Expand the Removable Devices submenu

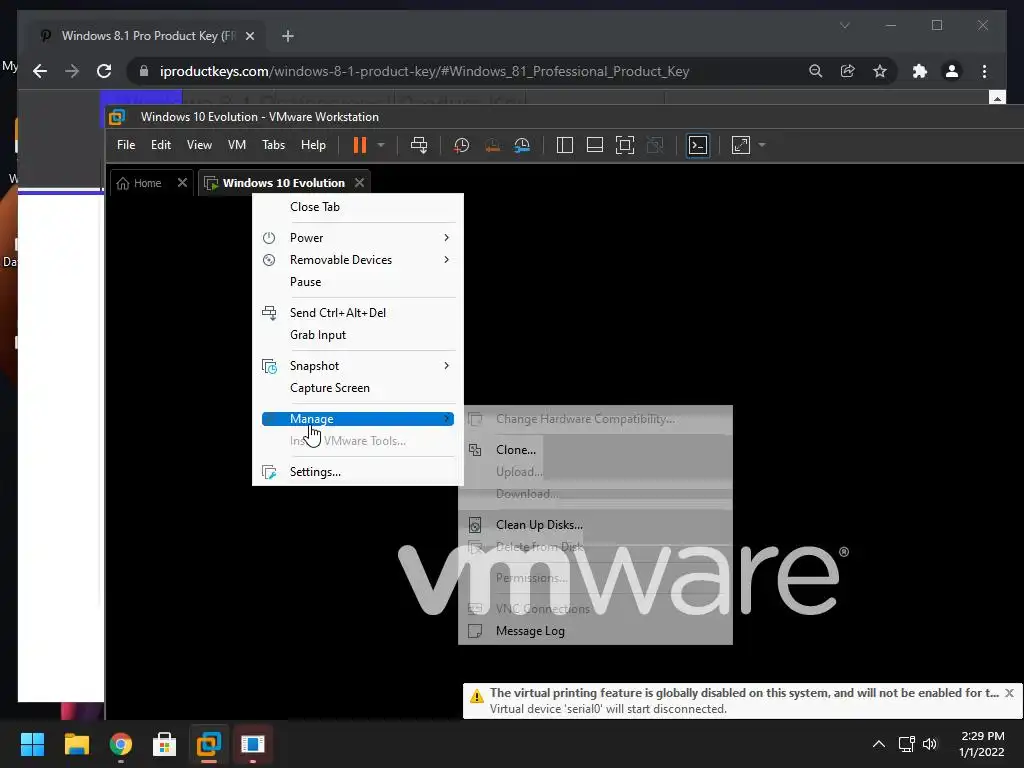pyautogui.click(x=358, y=260)
